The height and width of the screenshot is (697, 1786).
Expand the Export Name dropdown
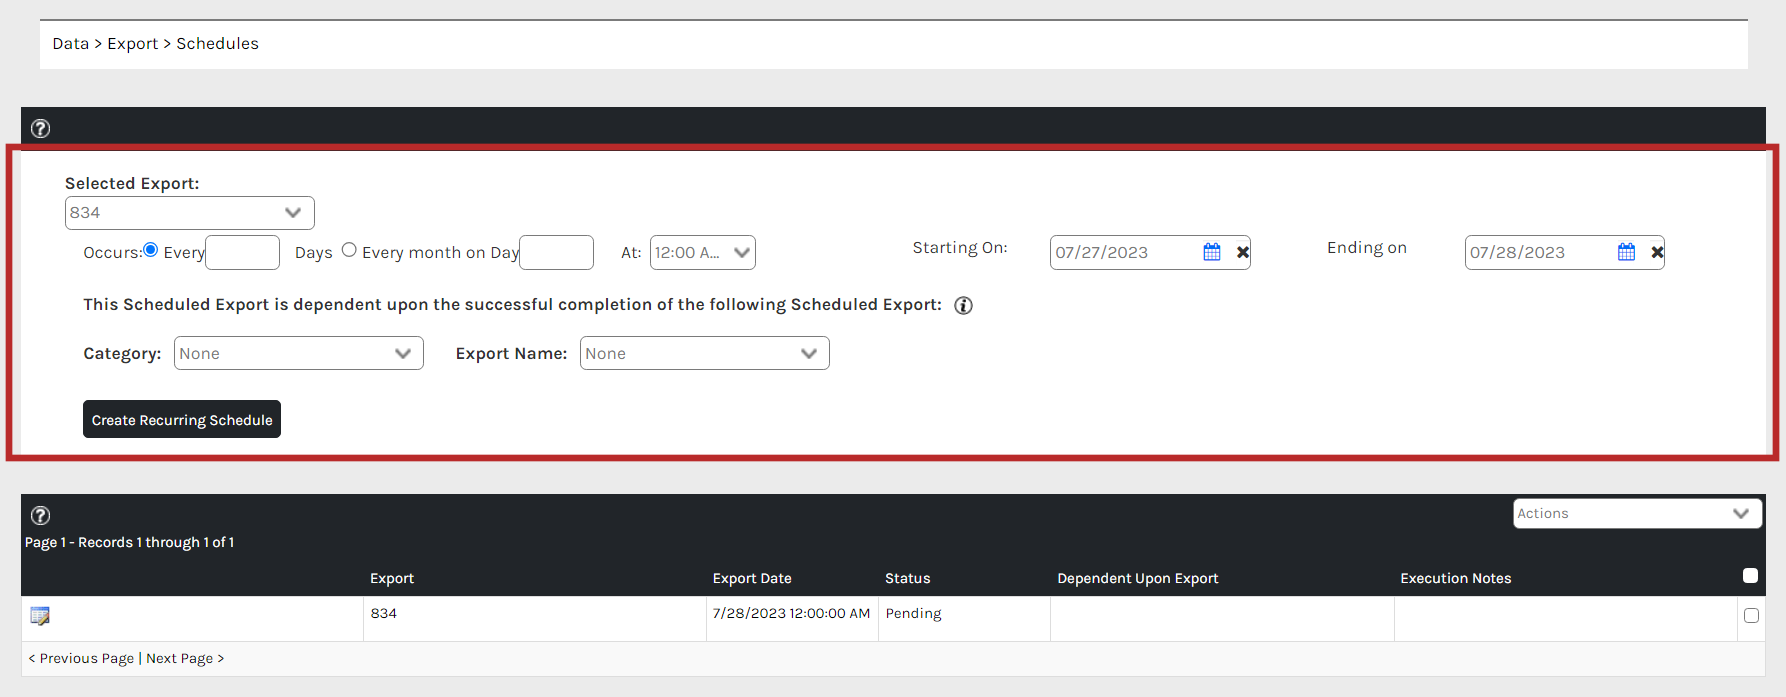tap(705, 353)
